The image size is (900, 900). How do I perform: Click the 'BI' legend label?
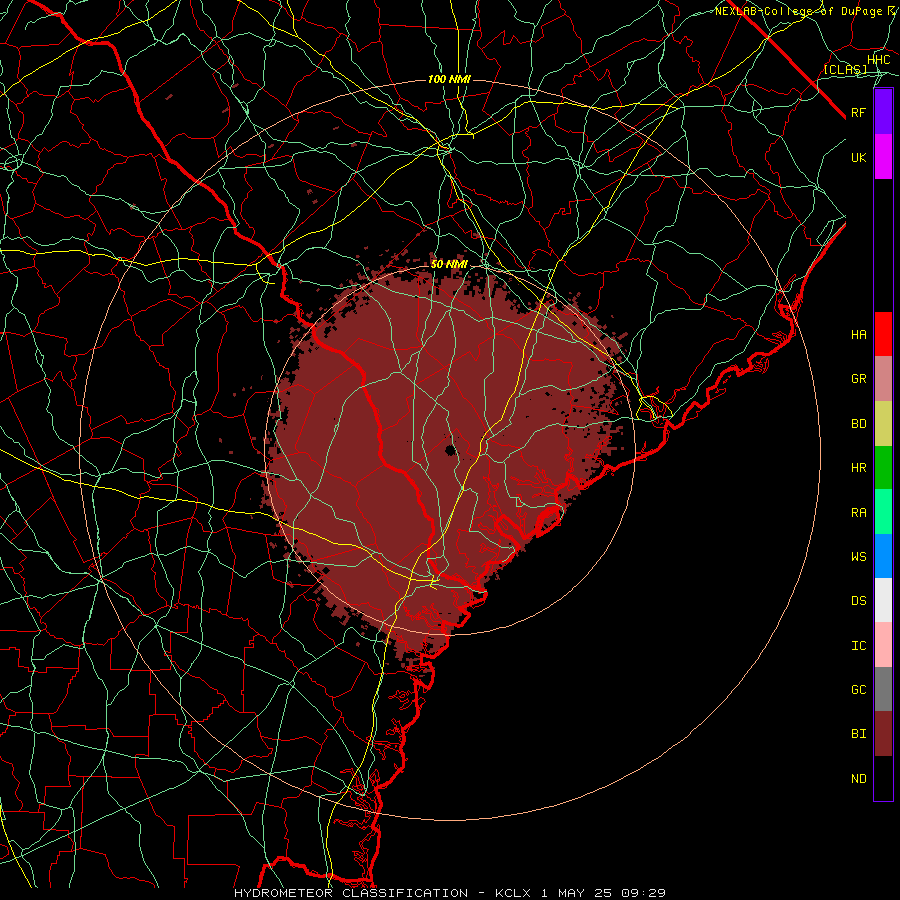coord(859,734)
